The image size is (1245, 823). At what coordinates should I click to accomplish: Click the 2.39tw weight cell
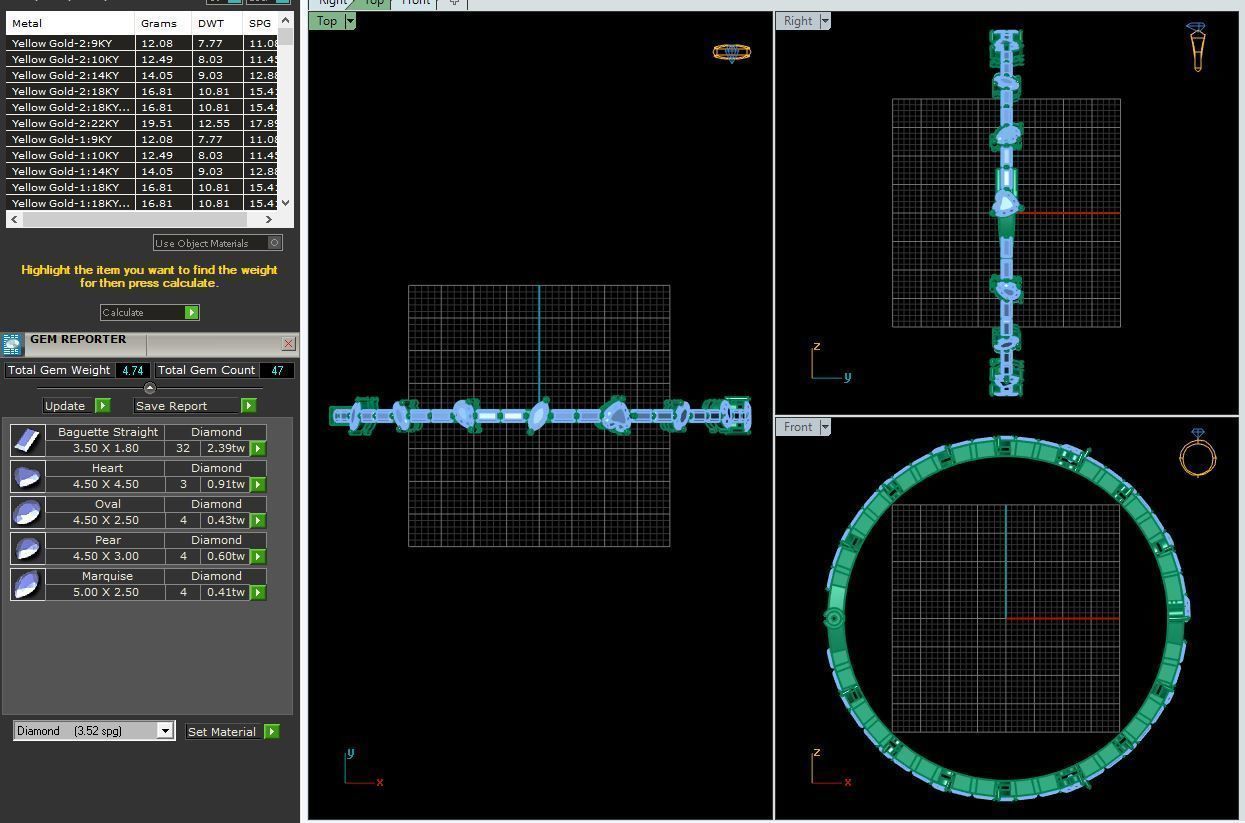pos(226,448)
